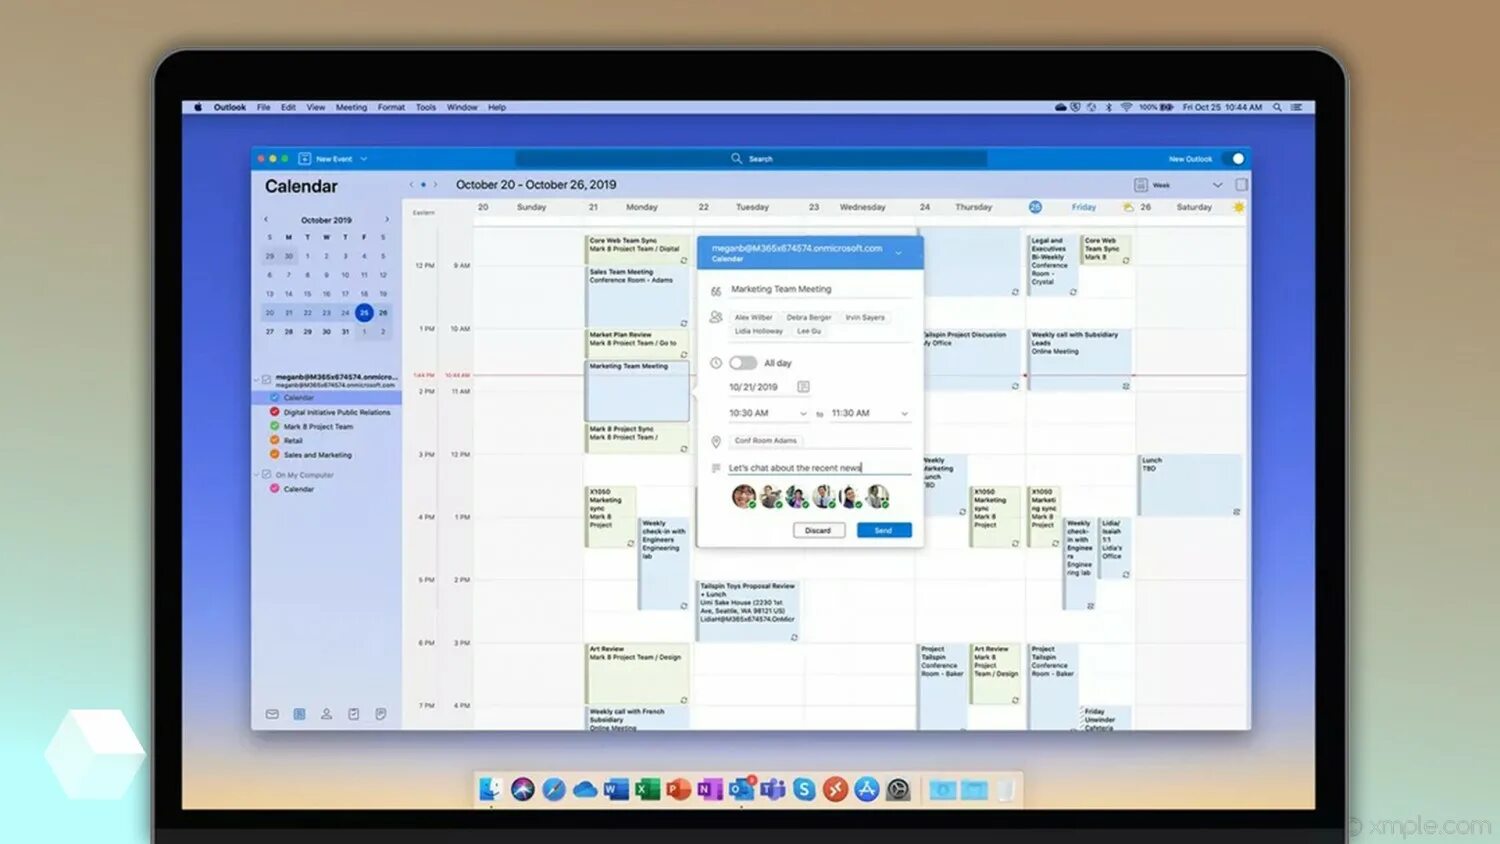Jump to today using the dot button

(423, 185)
